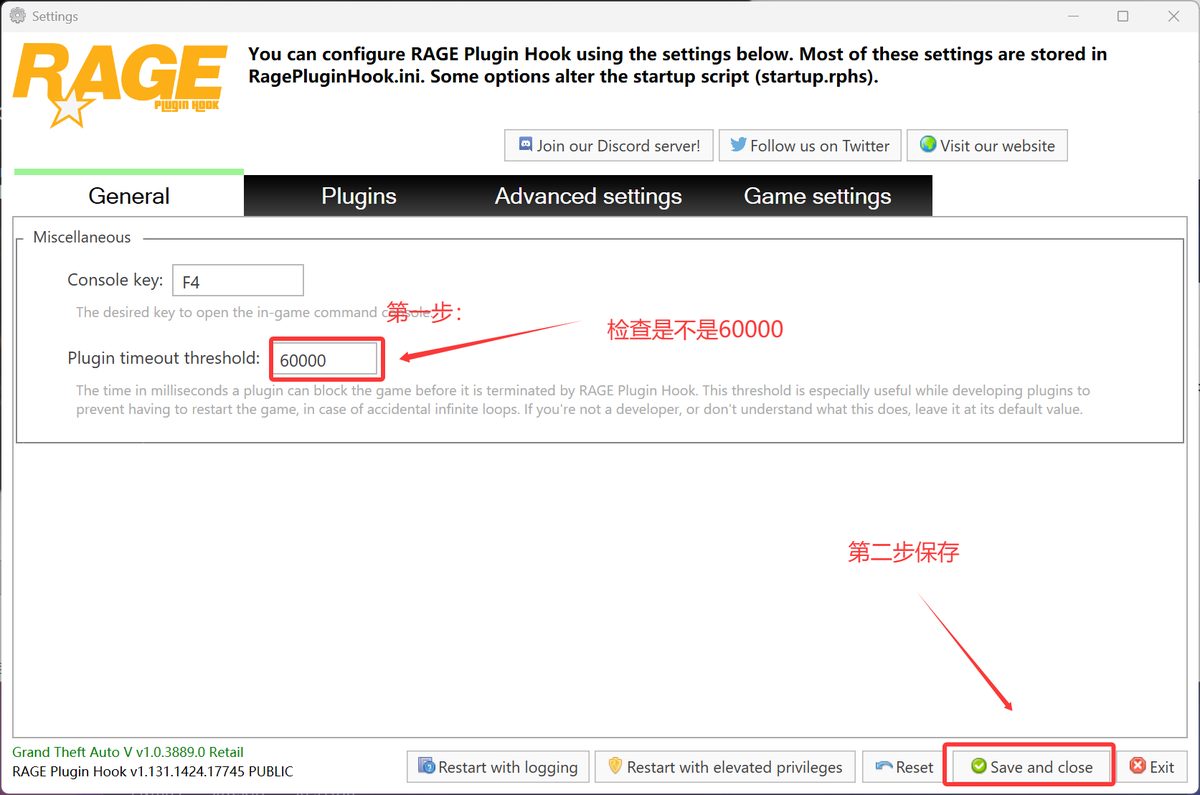Click the Plugin timeout threshold field
This screenshot has height=795, width=1200.
coord(324,360)
